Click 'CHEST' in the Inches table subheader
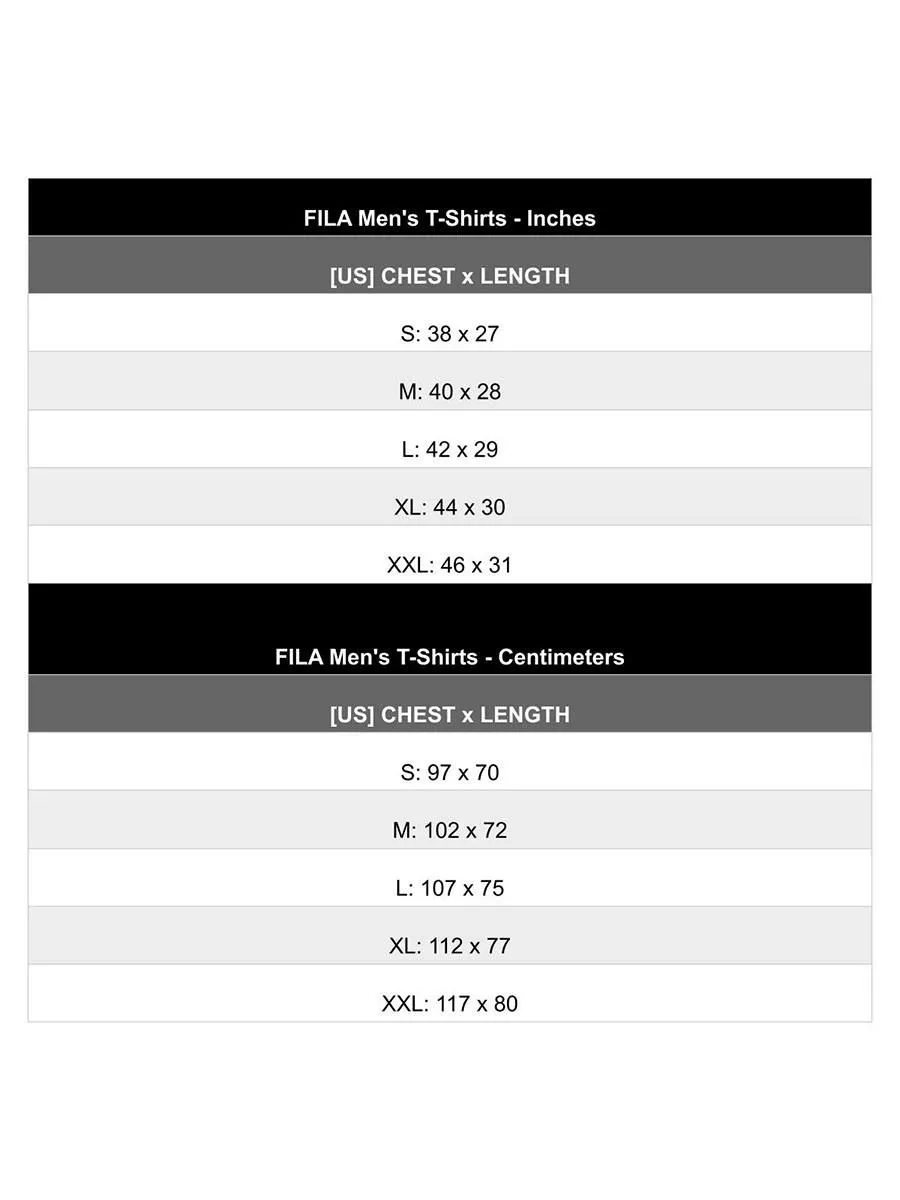 (x=418, y=277)
